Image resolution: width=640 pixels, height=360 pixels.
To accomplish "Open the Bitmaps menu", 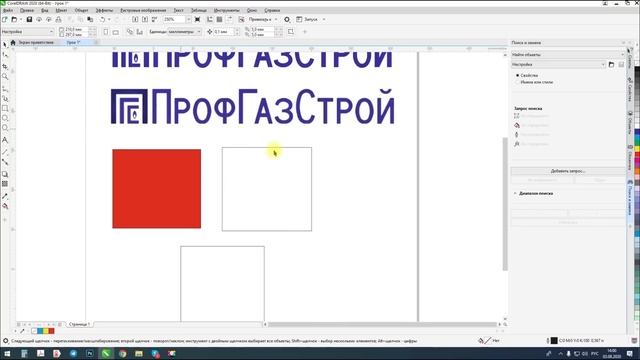I will (x=143, y=10).
